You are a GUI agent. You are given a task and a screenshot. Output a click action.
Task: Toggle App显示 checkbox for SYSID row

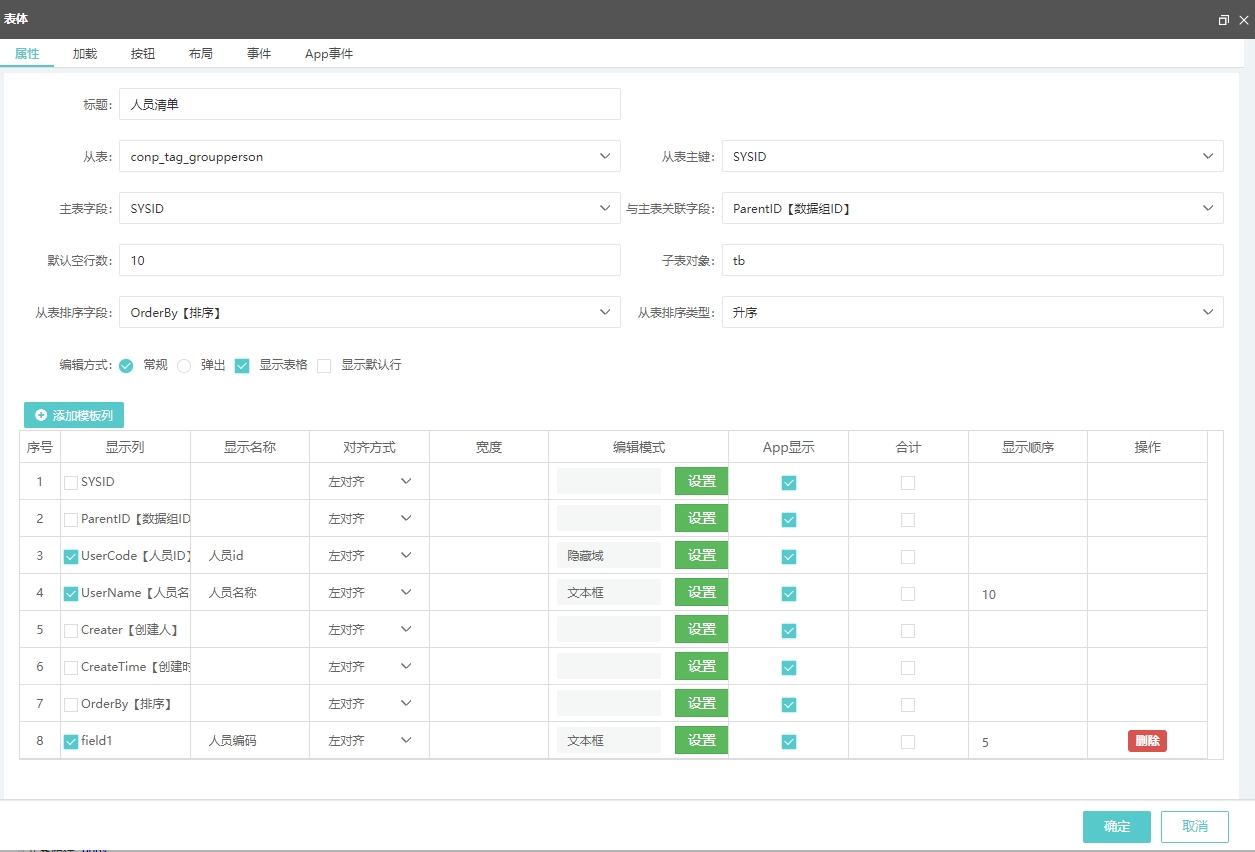click(789, 482)
